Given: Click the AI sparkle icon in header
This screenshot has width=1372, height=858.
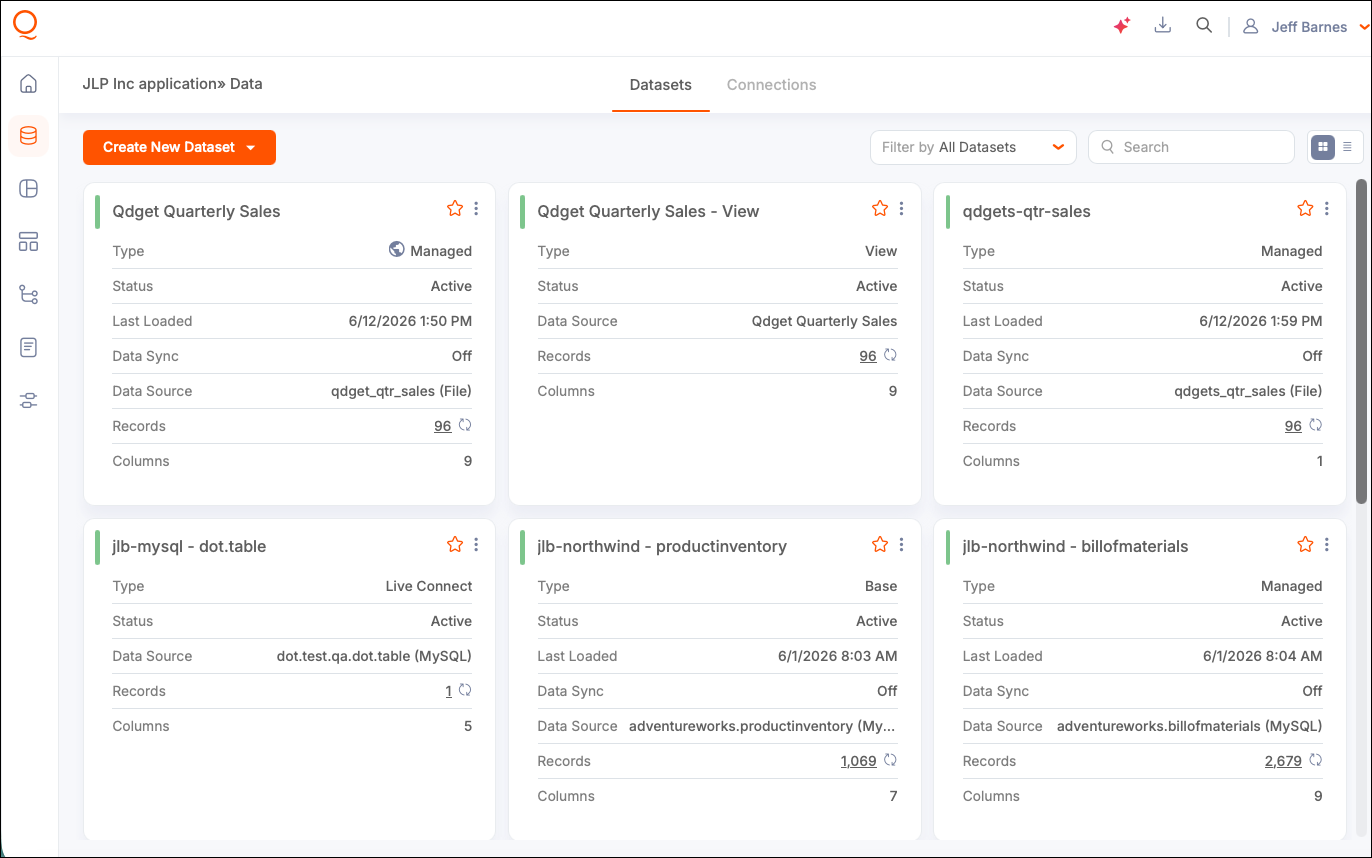Looking at the screenshot, I should click(x=1122, y=26).
